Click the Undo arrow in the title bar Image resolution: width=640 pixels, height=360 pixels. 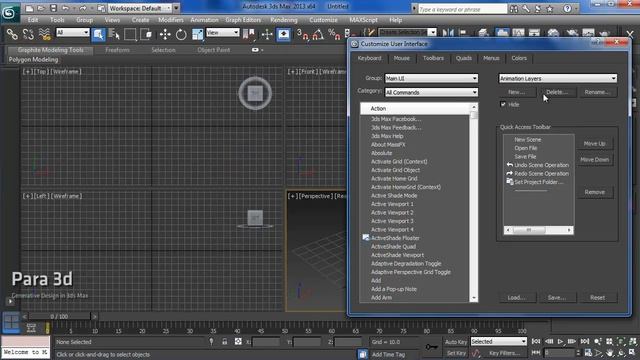65,8
